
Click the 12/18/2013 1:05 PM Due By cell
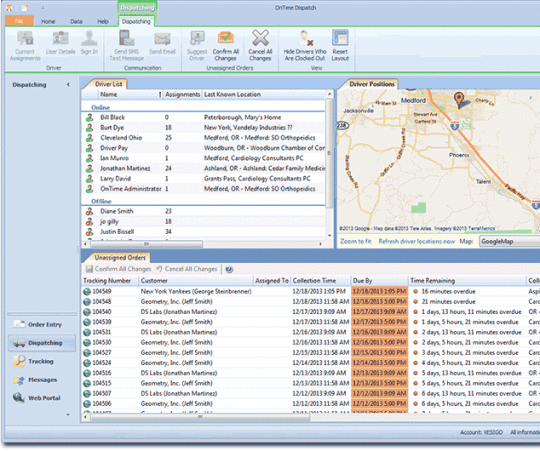pyautogui.click(x=379, y=292)
